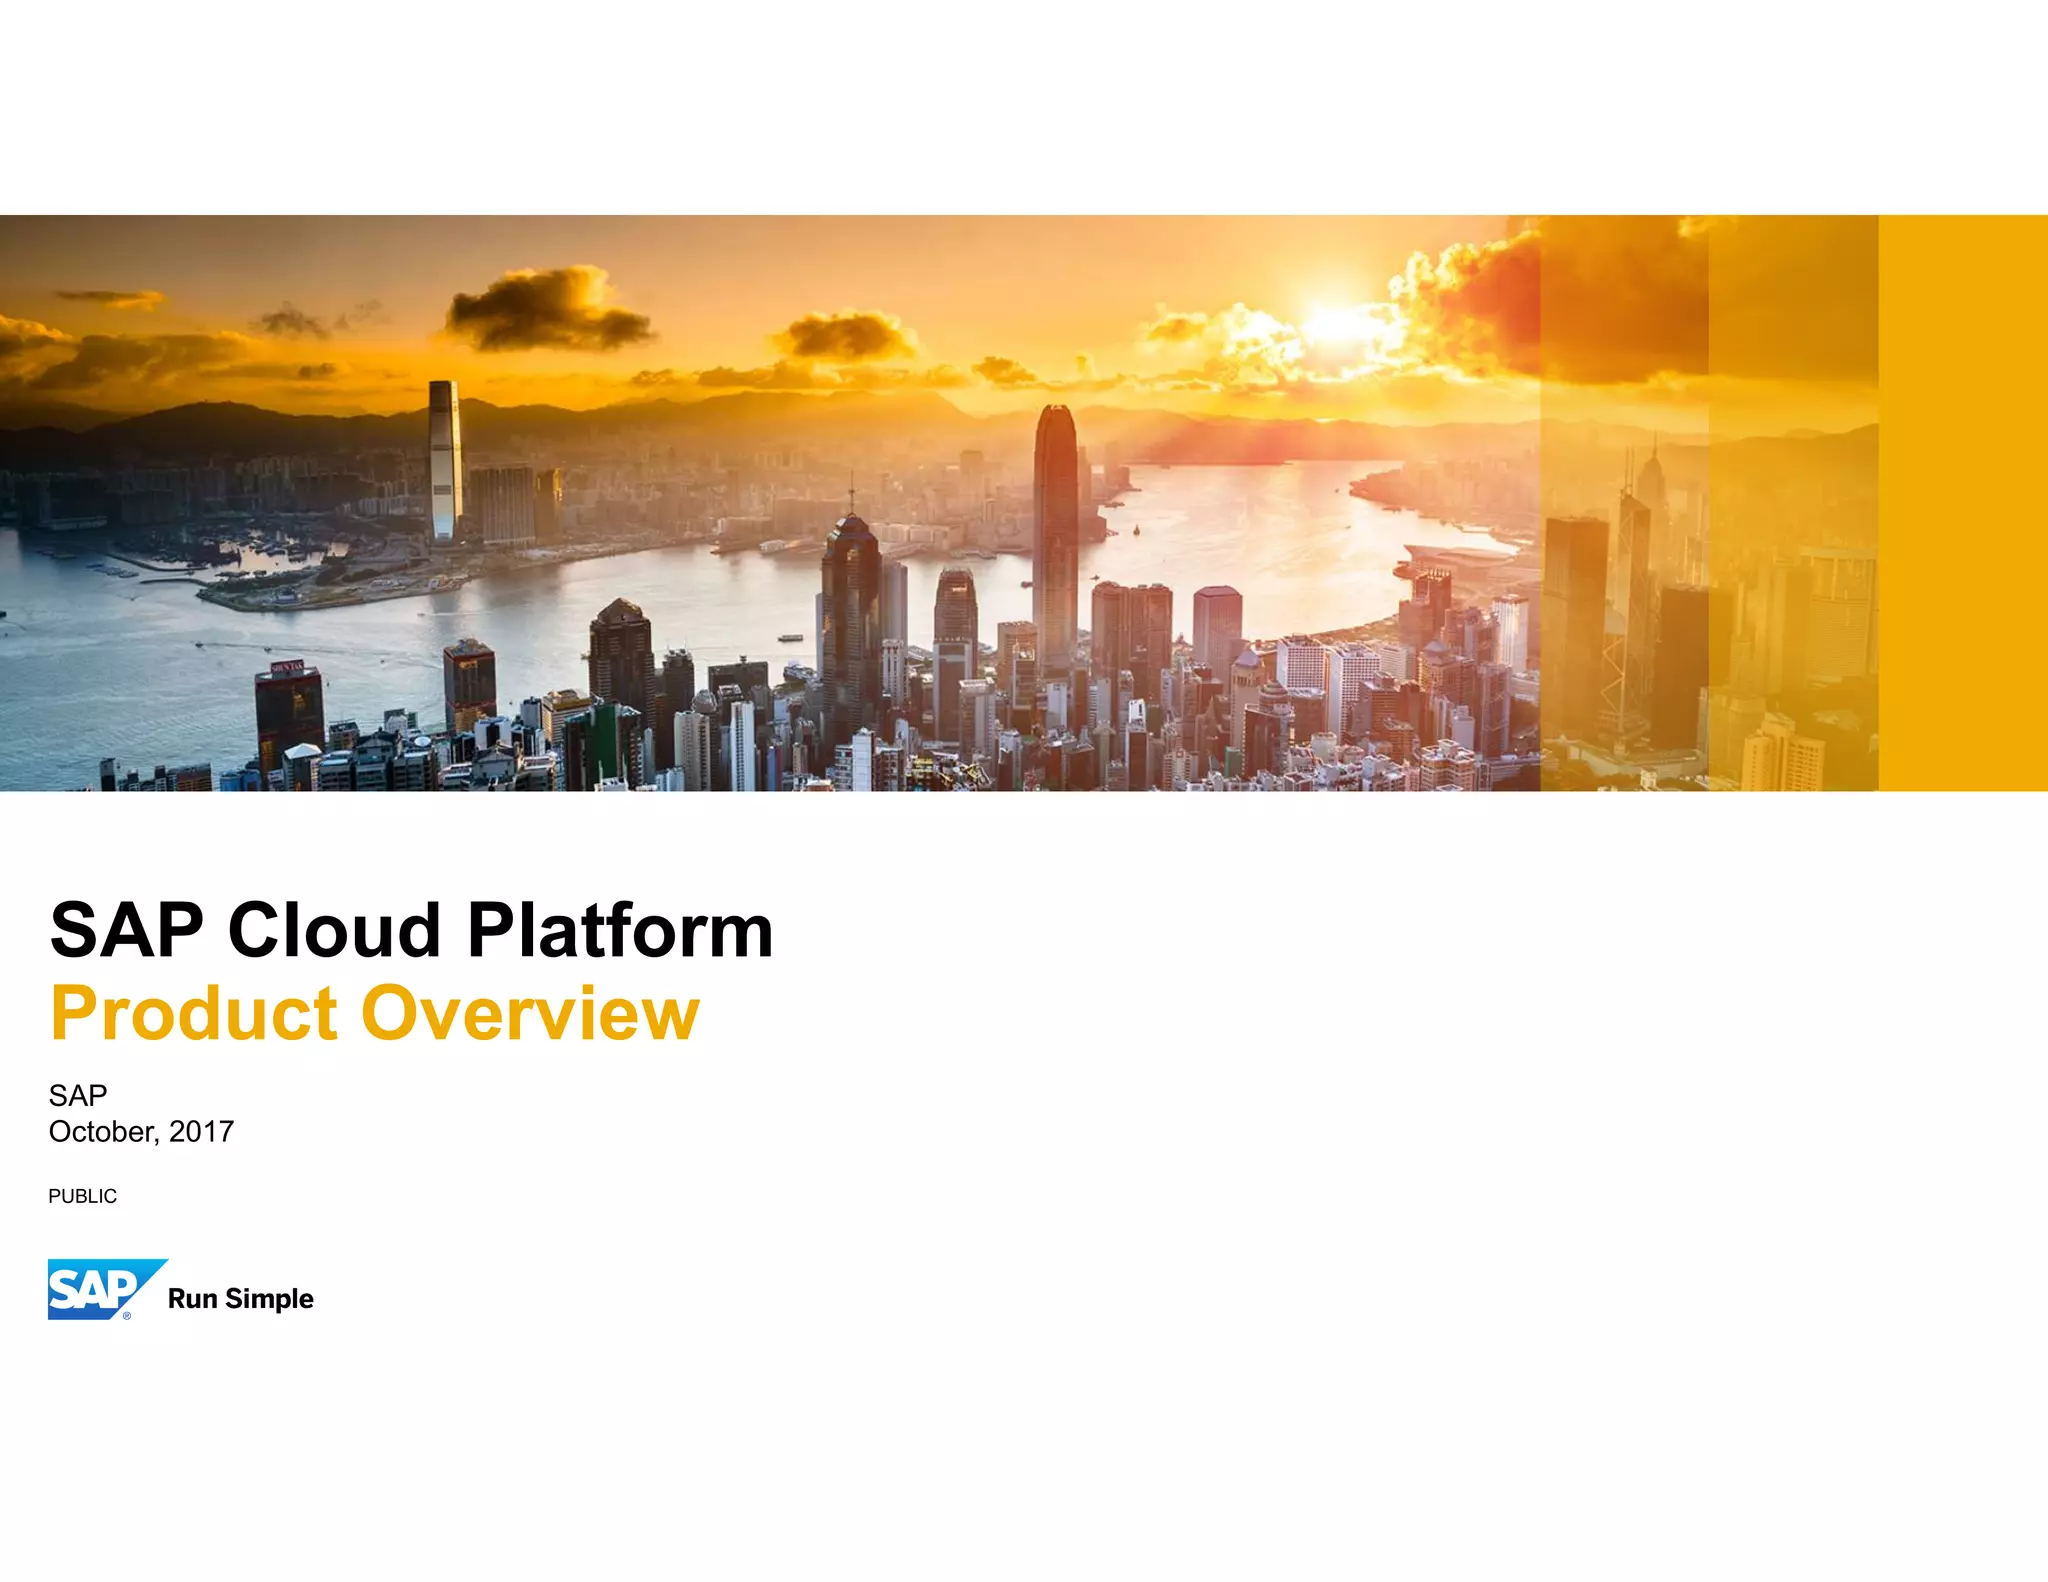The image size is (2048, 1582).
Task: Select the SAP Cloud Platform title
Action: click(411, 930)
